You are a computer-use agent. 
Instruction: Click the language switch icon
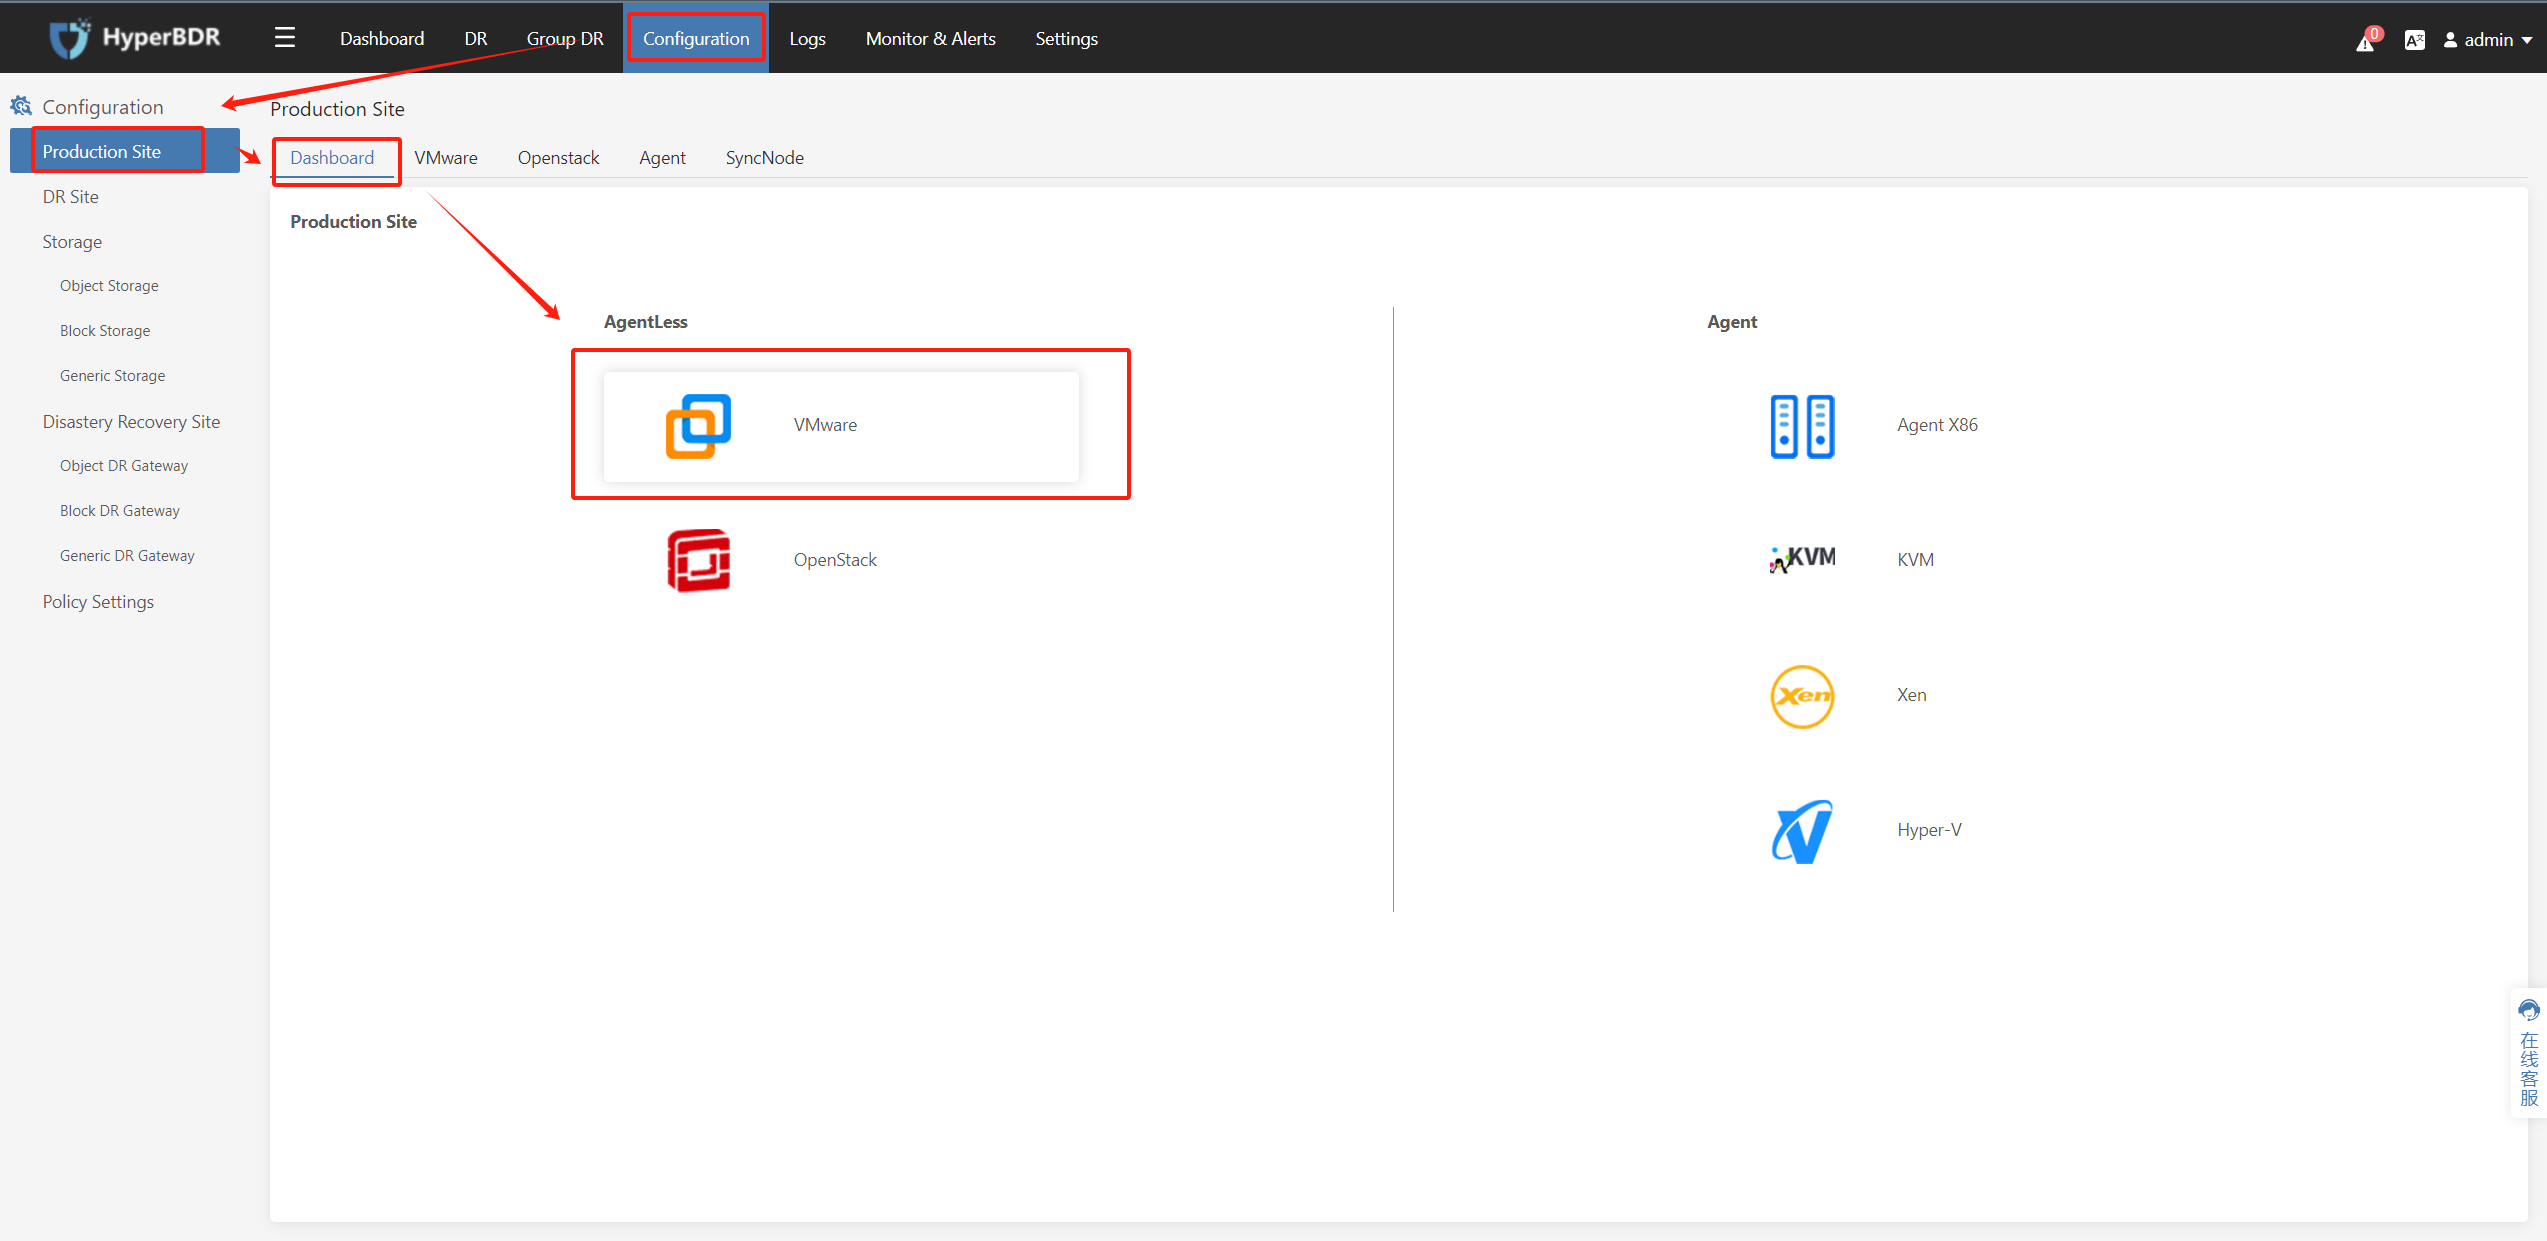point(2414,40)
